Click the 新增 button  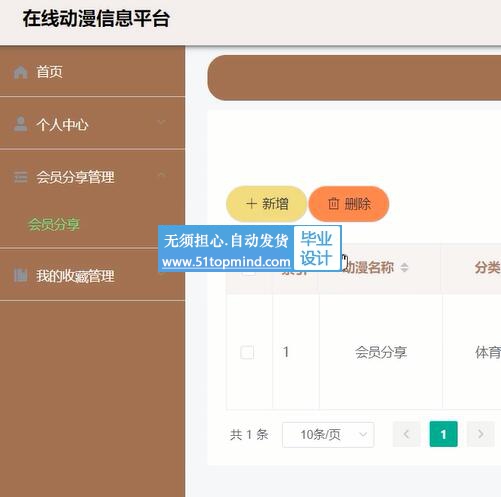(266, 204)
